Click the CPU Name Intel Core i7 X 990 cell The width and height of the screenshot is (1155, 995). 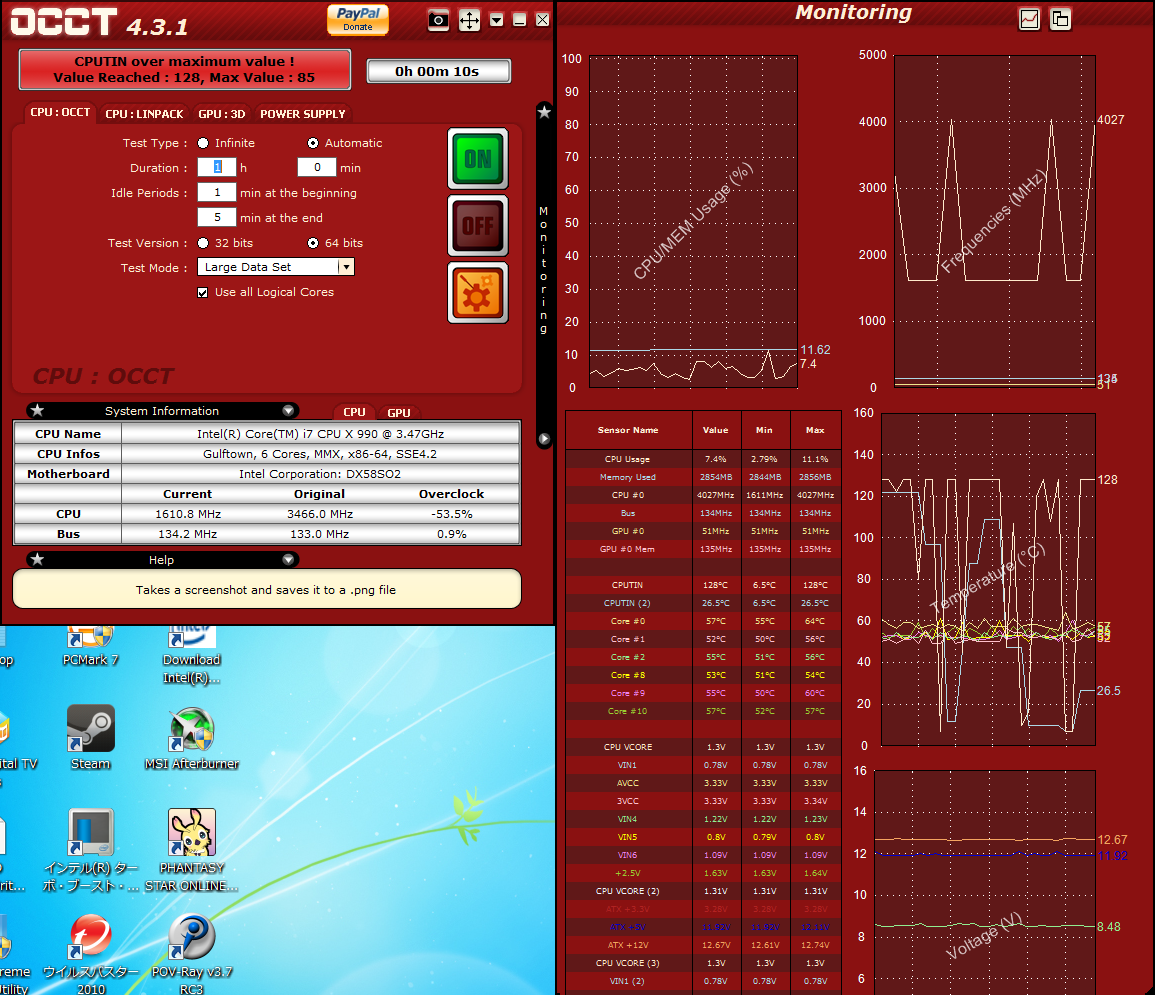point(320,434)
